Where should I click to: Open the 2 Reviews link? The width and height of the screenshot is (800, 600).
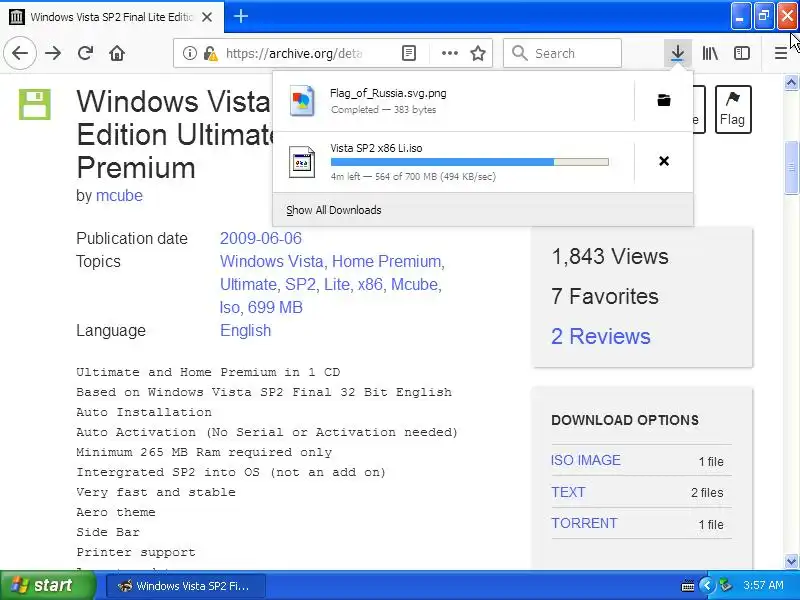click(x=601, y=336)
